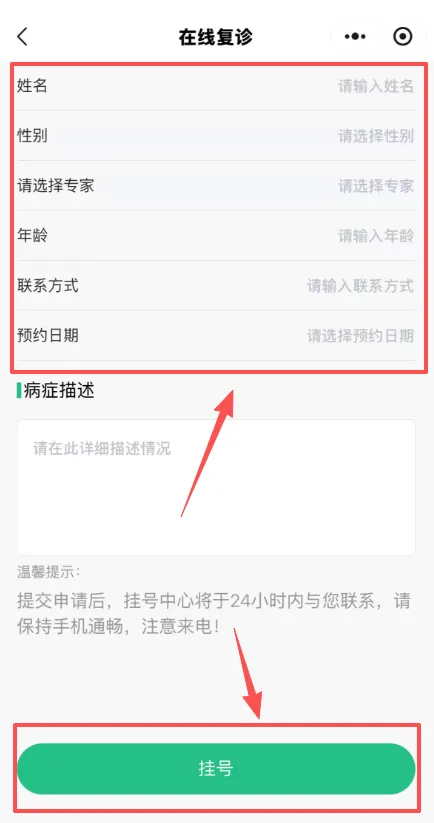Click the 在线复诊 page title
This screenshot has width=434, height=823.
pos(216,37)
